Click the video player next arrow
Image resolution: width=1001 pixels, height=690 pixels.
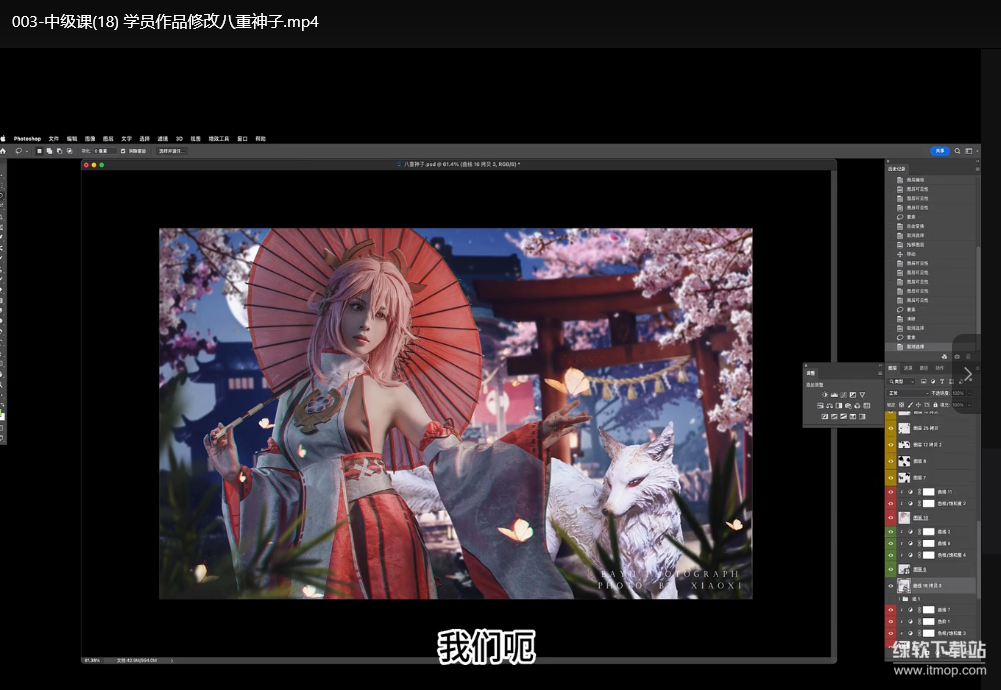coord(967,374)
